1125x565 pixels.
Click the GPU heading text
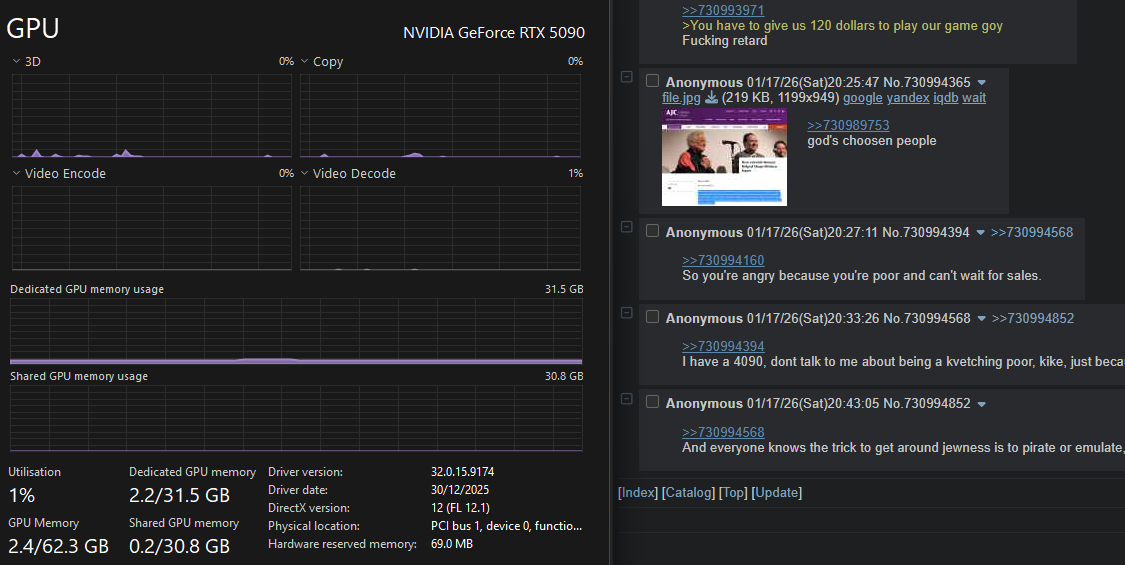tap(32, 28)
